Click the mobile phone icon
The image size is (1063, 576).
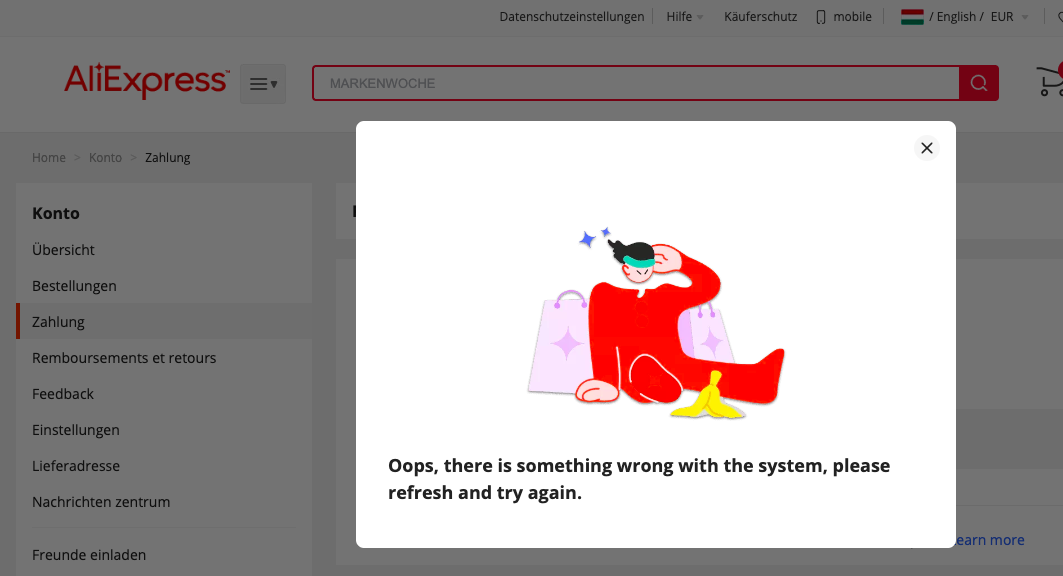pyautogui.click(x=821, y=17)
